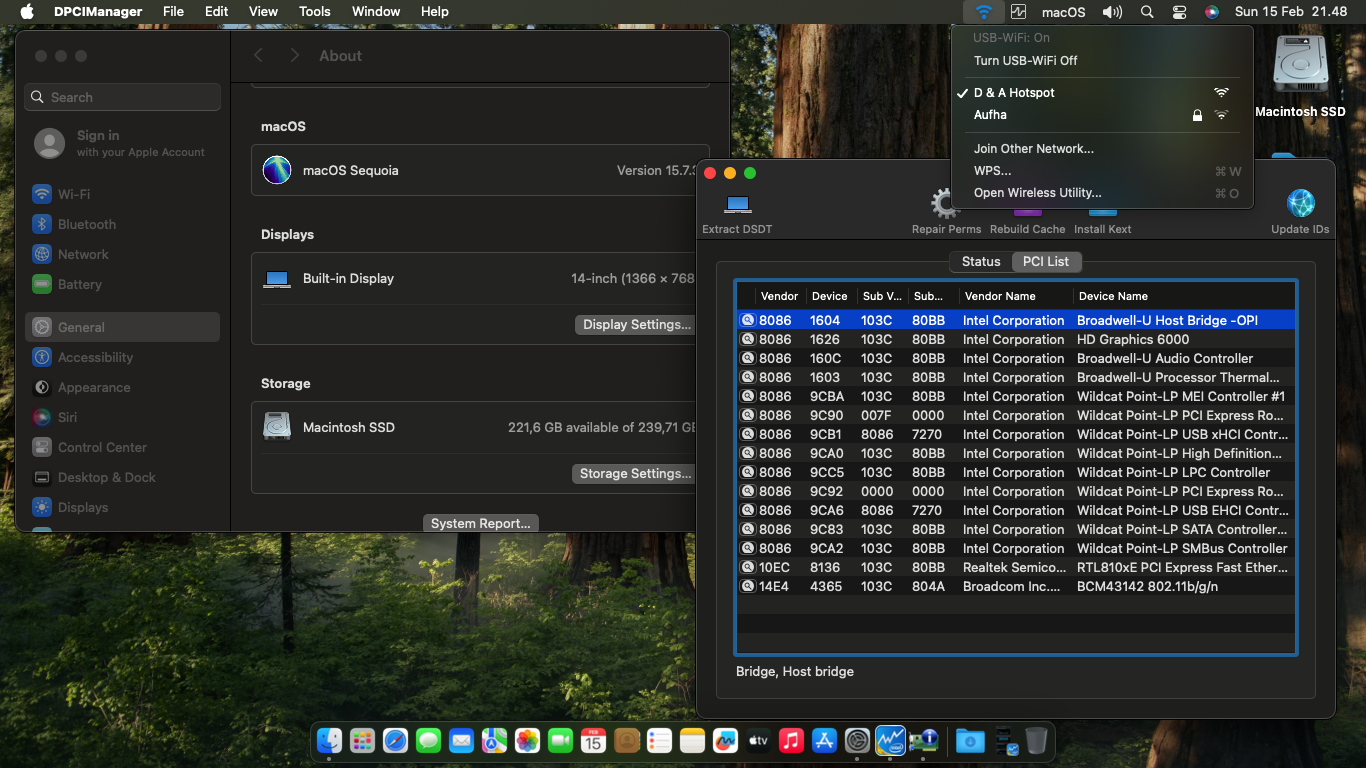Click the Repair Perms gear icon
Image resolution: width=1366 pixels, height=768 pixels.
[x=945, y=204]
